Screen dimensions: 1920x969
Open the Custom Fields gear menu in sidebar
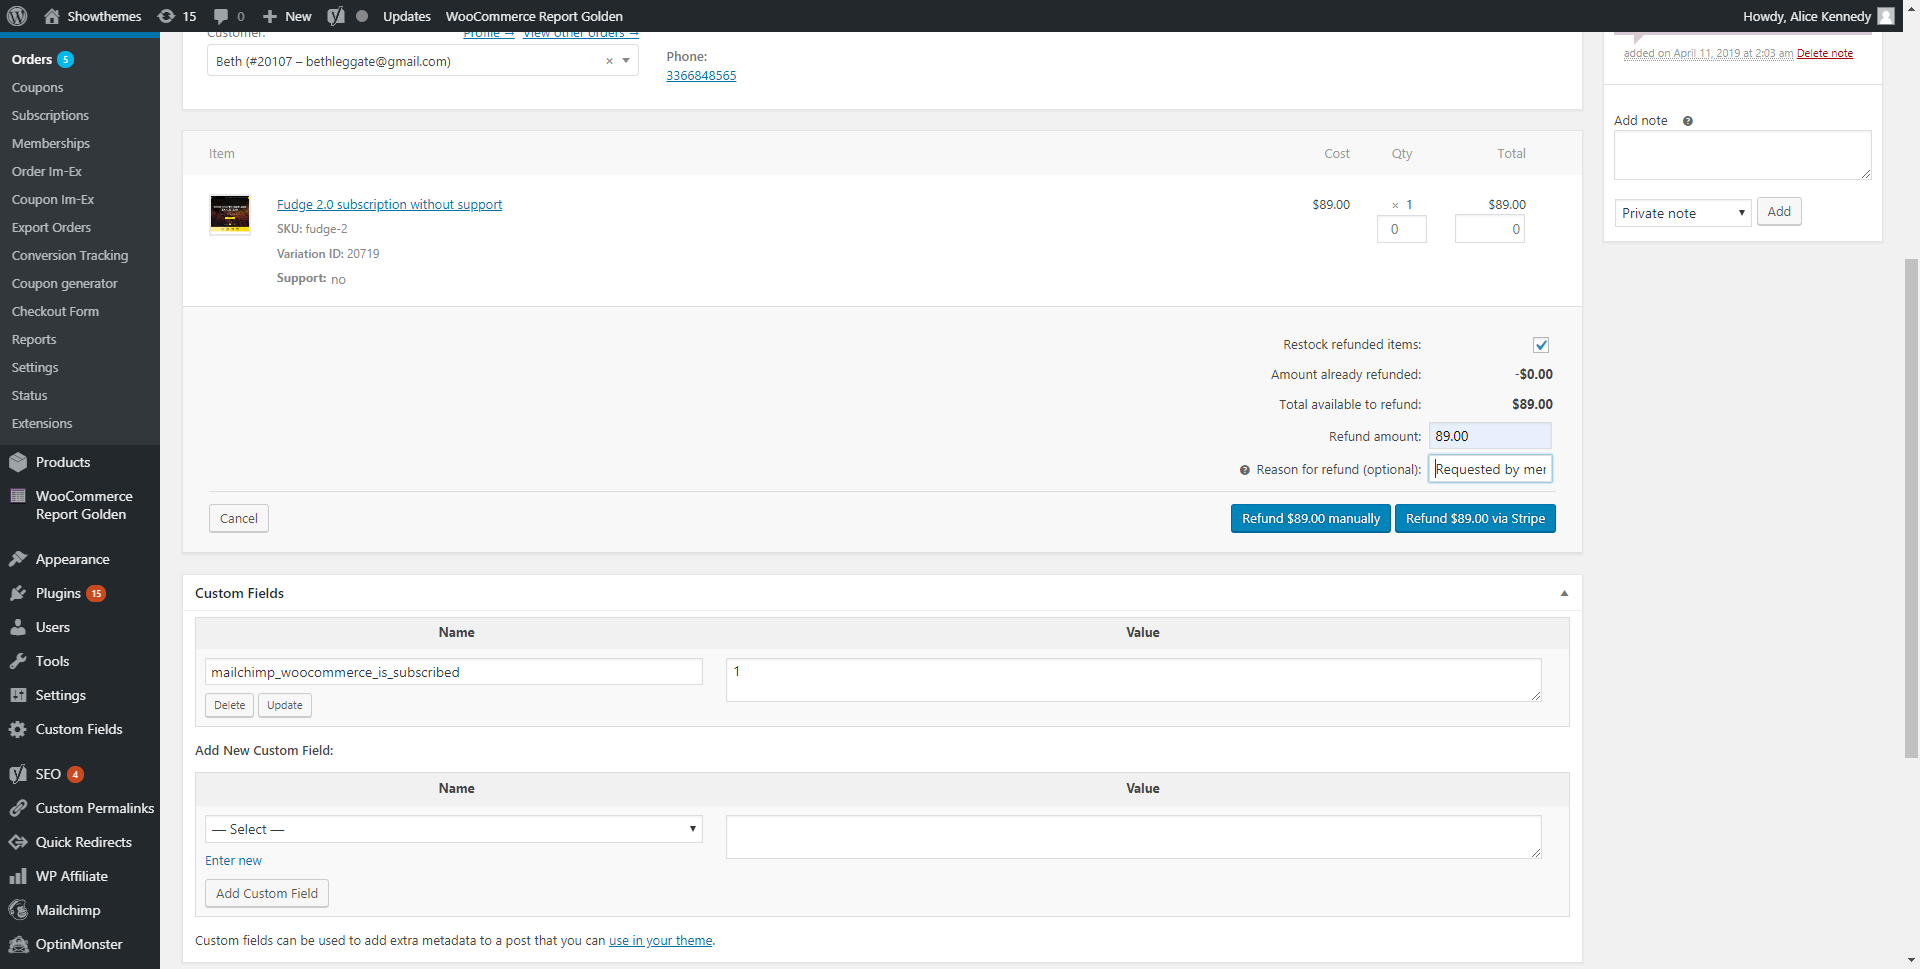(x=80, y=729)
